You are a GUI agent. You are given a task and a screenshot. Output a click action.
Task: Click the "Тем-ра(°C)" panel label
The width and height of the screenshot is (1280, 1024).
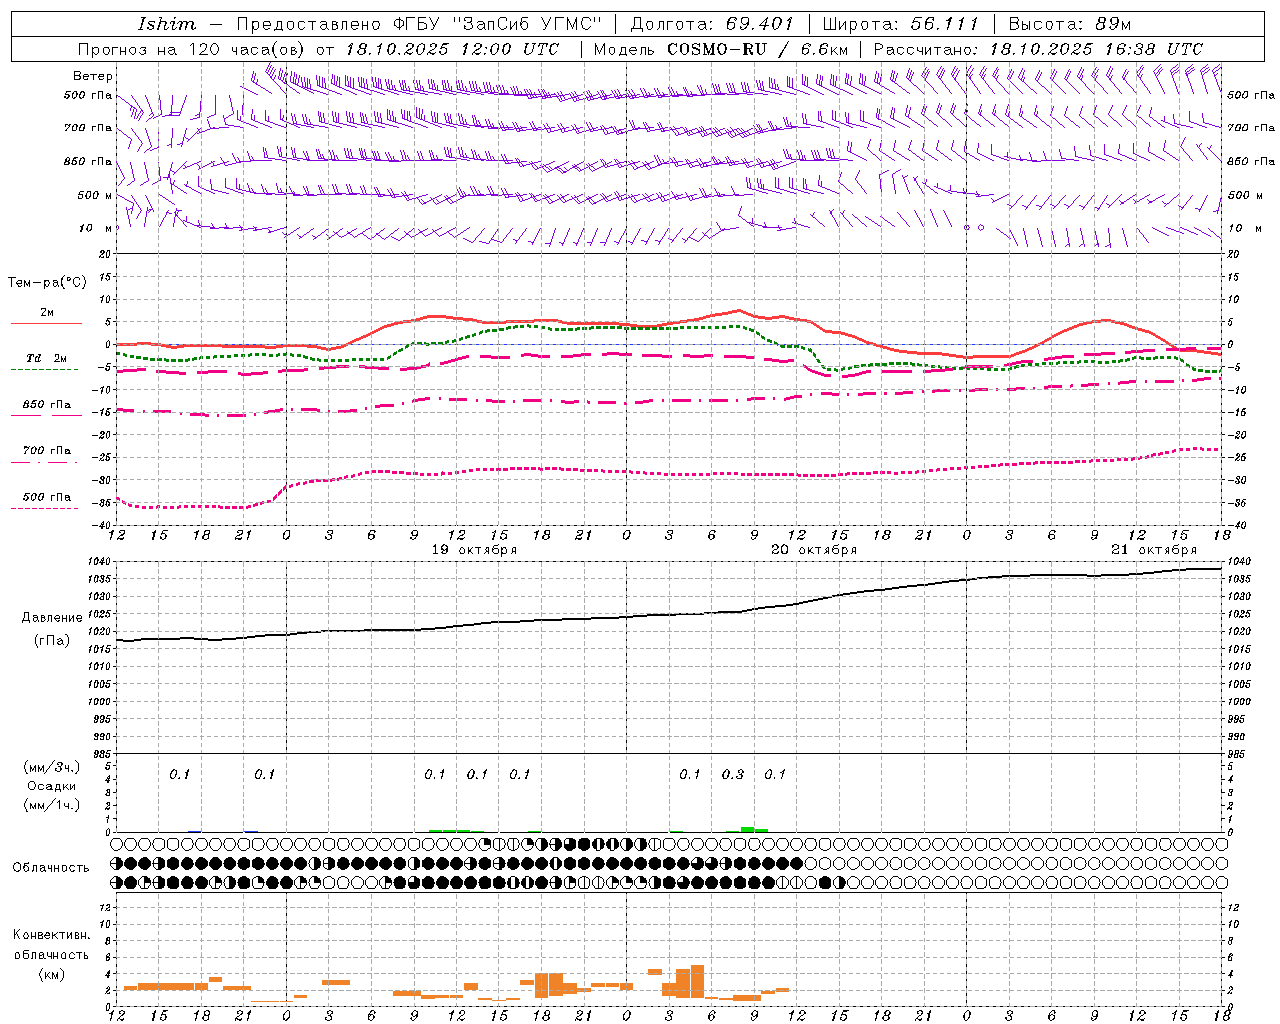[47, 283]
